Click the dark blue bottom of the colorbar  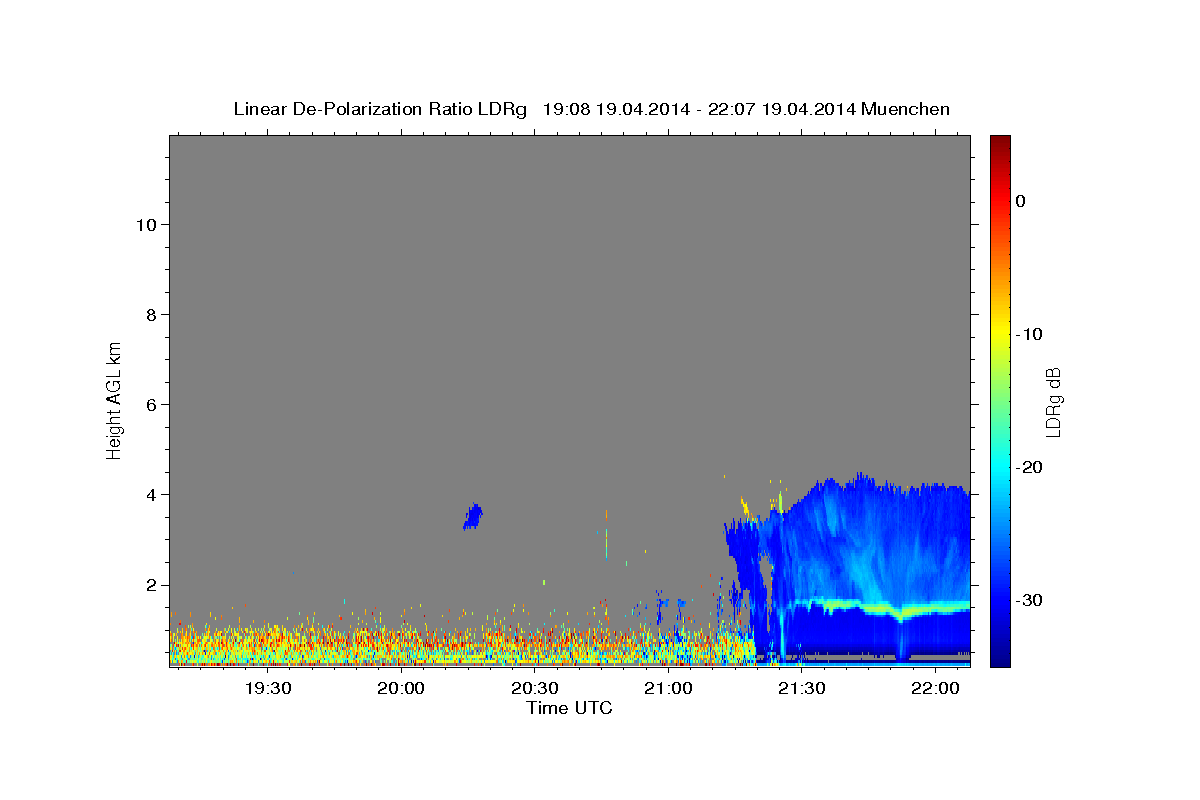(1000, 655)
